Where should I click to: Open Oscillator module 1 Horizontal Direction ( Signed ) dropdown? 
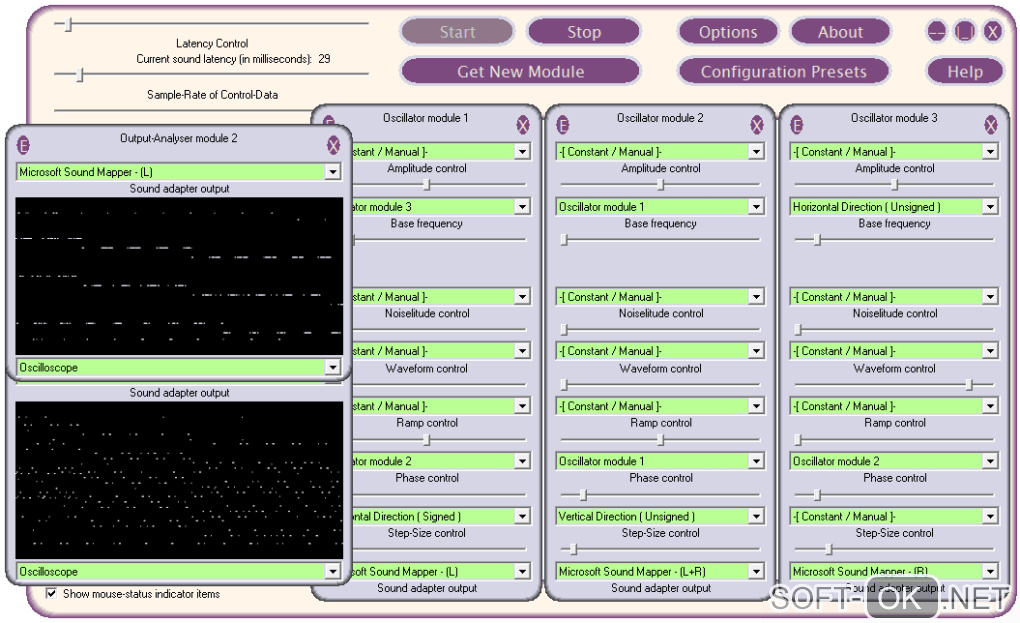pos(441,516)
